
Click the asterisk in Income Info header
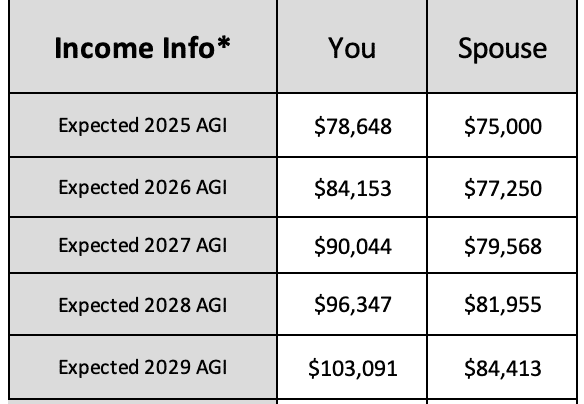(224, 43)
